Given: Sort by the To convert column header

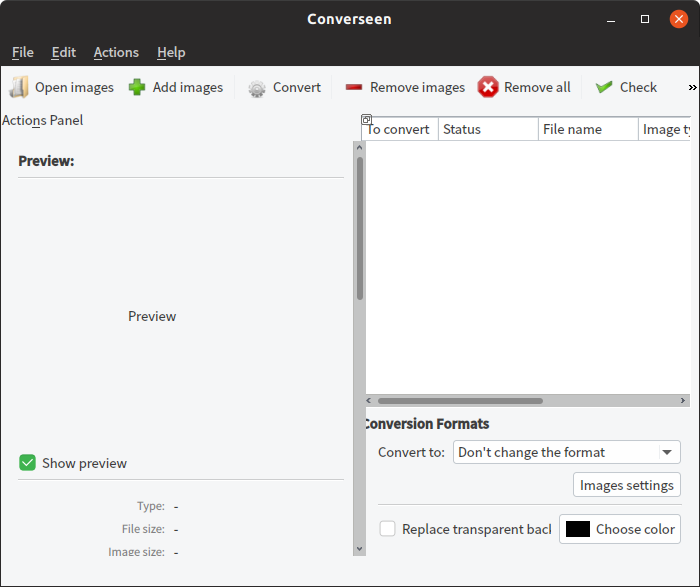Looking at the screenshot, I should [x=400, y=129].
